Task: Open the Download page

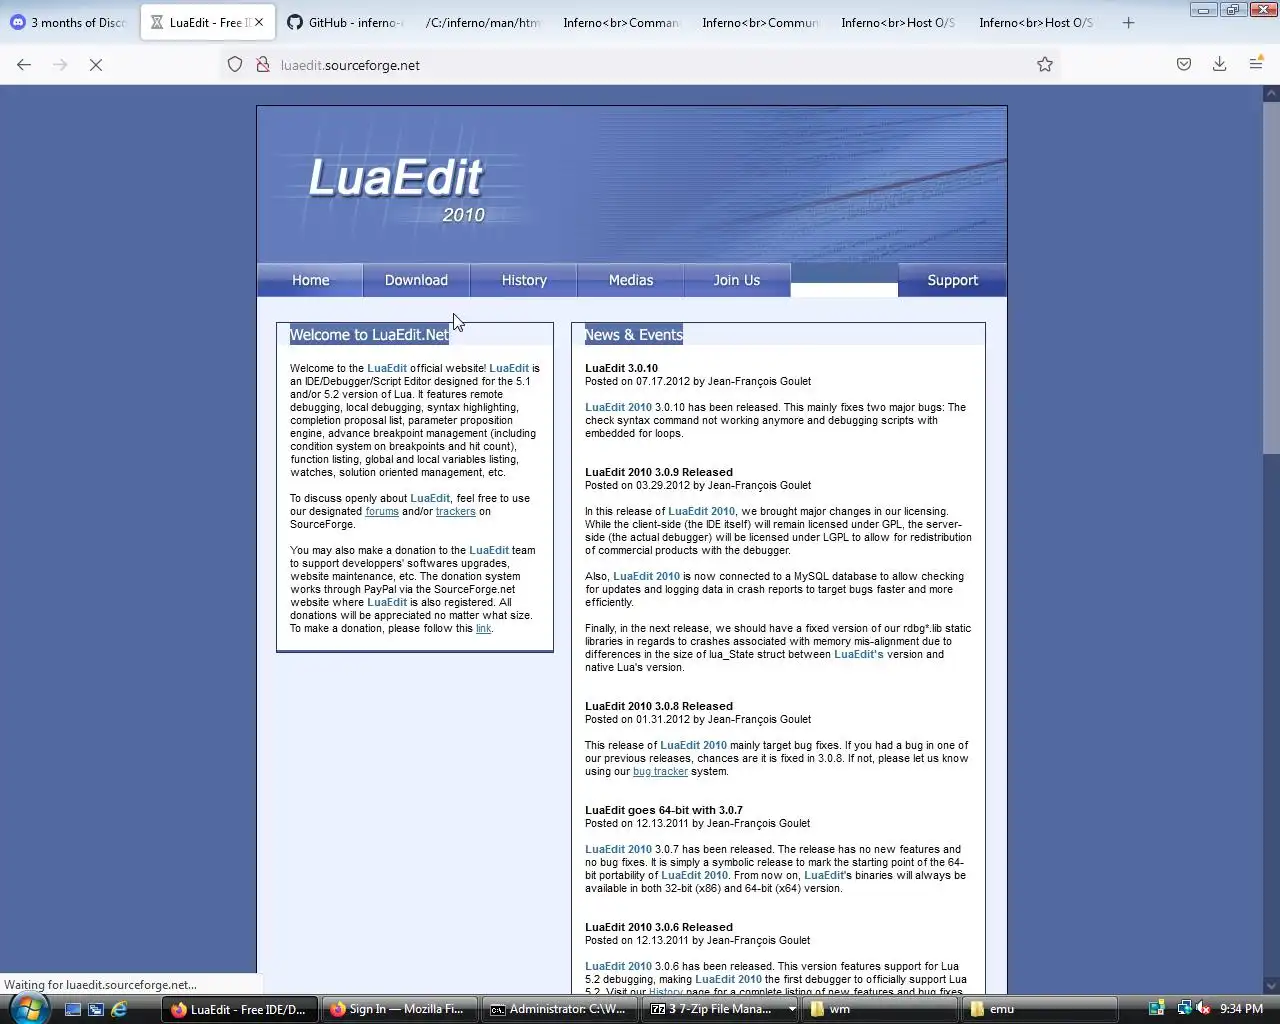Action: [416, 280]
